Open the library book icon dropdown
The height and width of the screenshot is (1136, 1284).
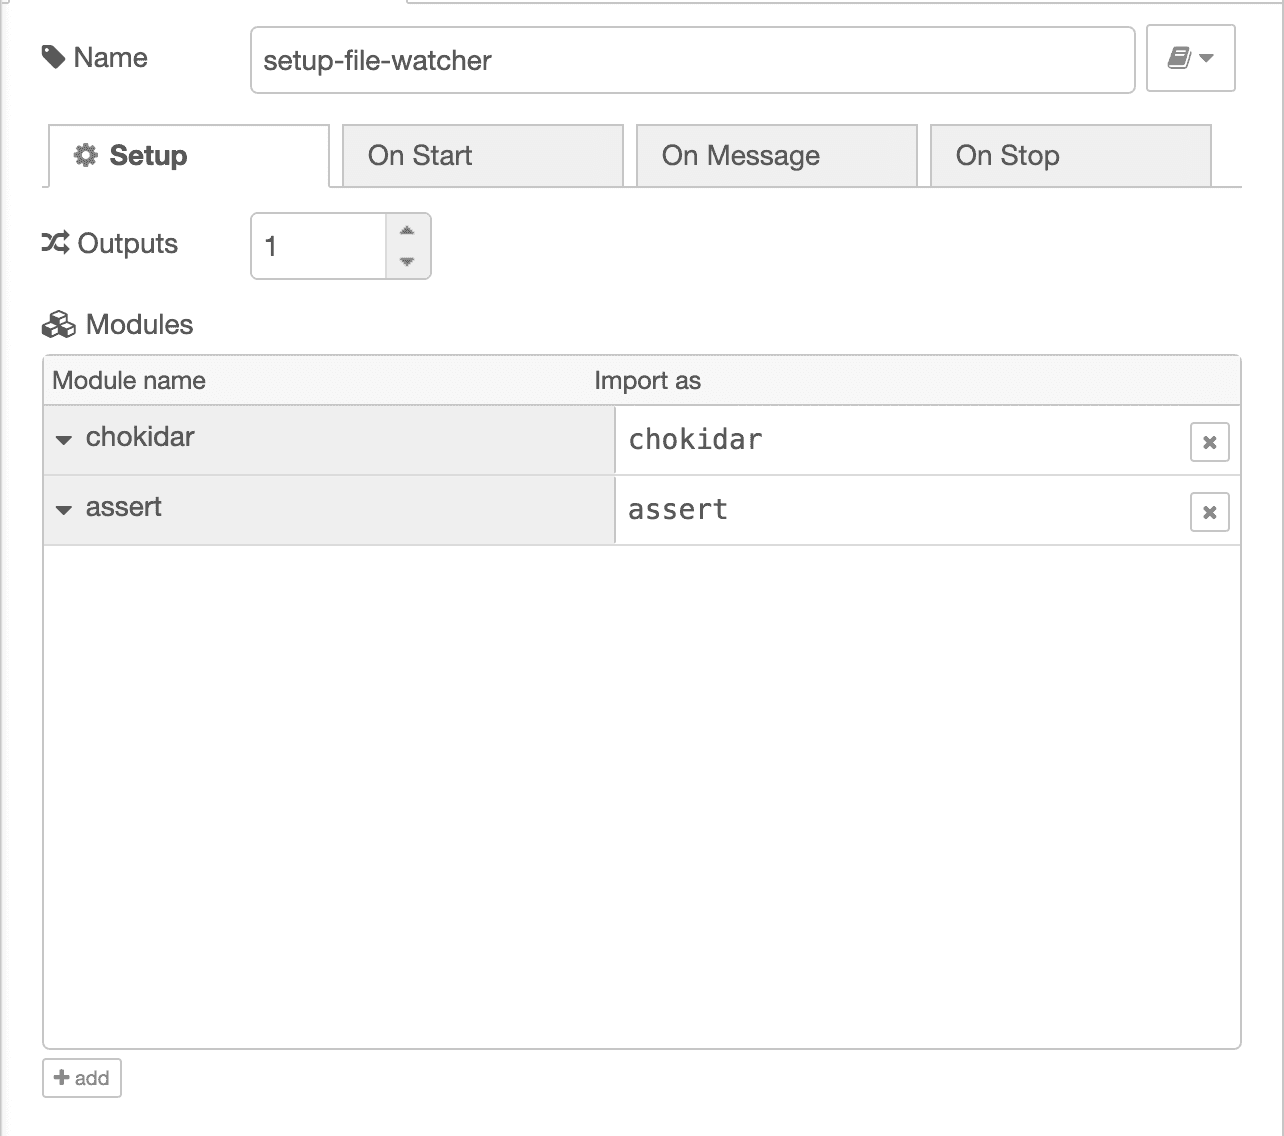pyautogui.click(x=1190, y=59)
